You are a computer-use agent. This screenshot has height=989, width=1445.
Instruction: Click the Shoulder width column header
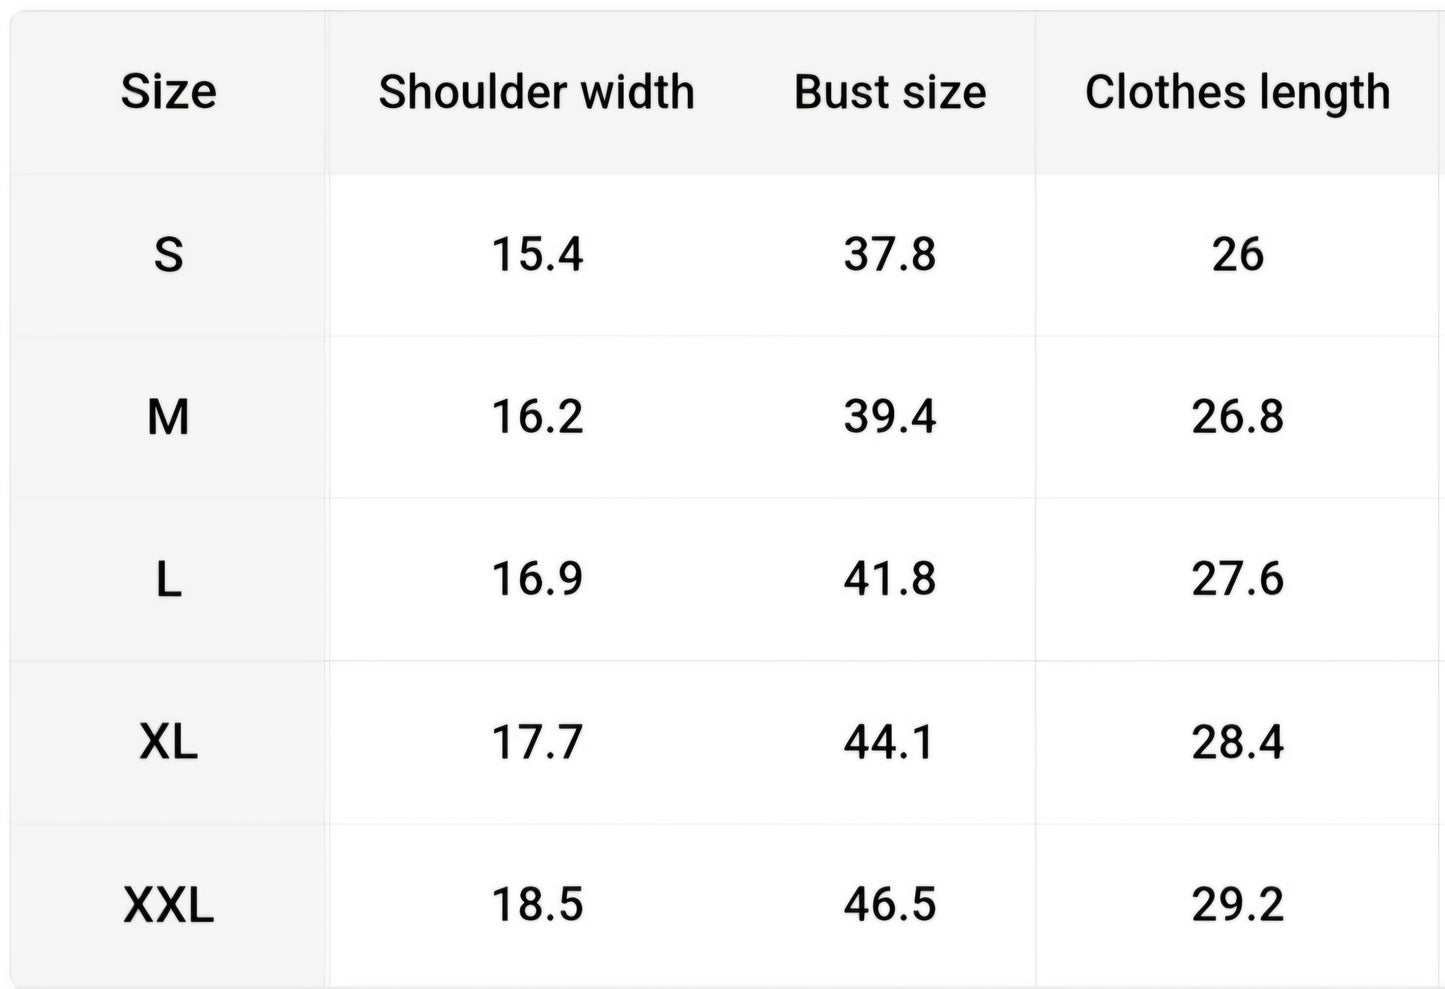pyautogui.click(x=536, y=92)
